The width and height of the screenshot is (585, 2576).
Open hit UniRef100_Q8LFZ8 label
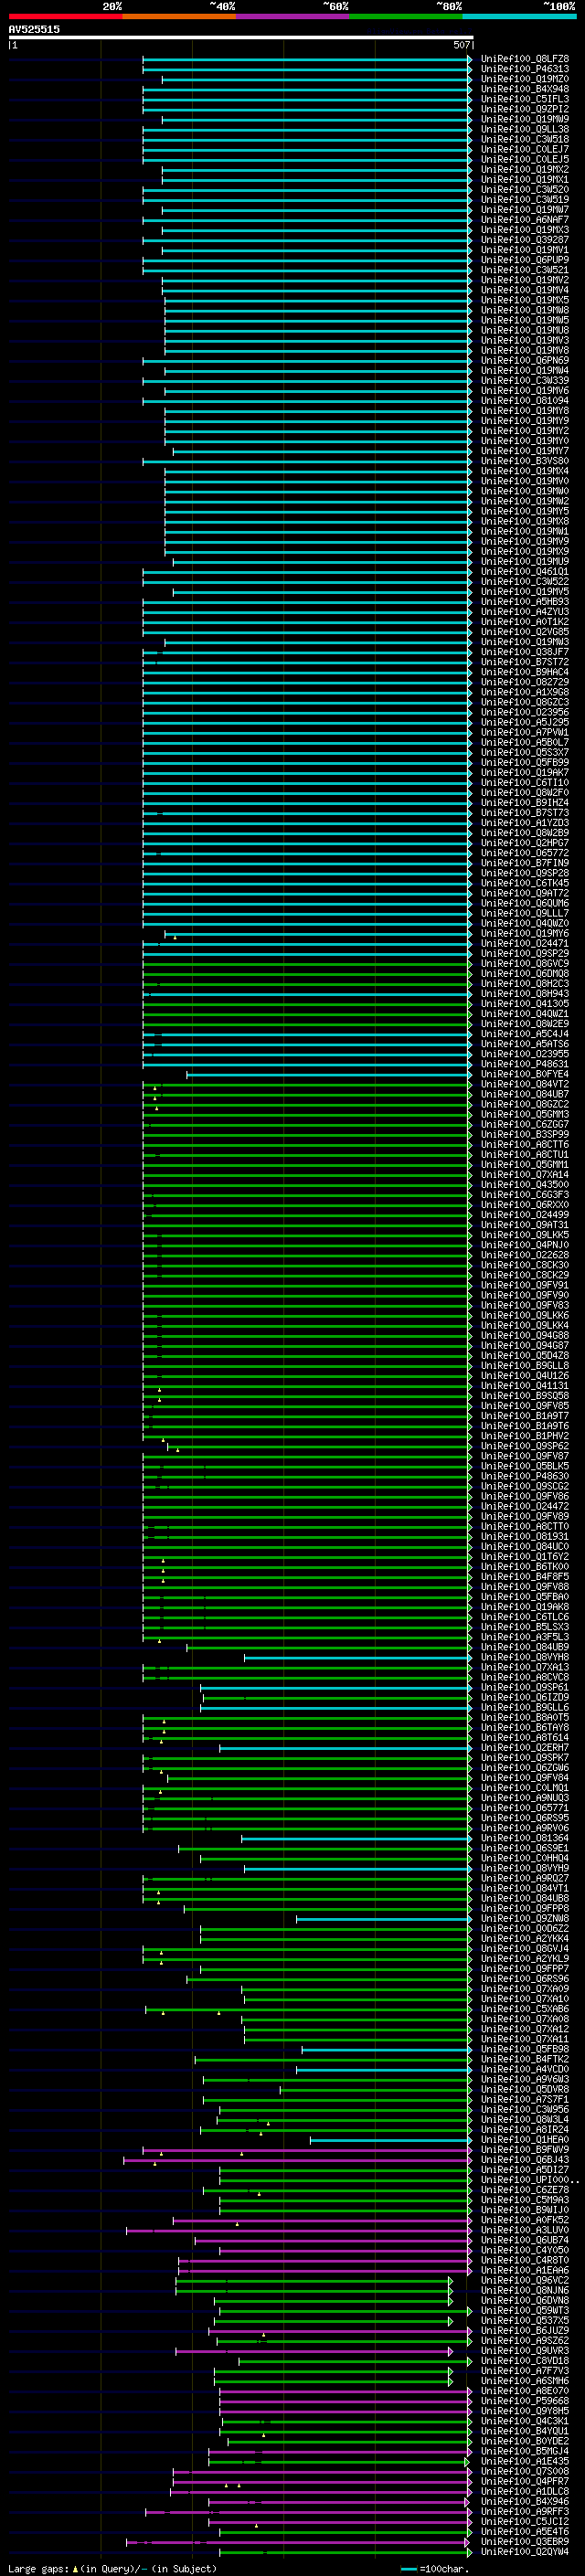click(x=525, y=59)
